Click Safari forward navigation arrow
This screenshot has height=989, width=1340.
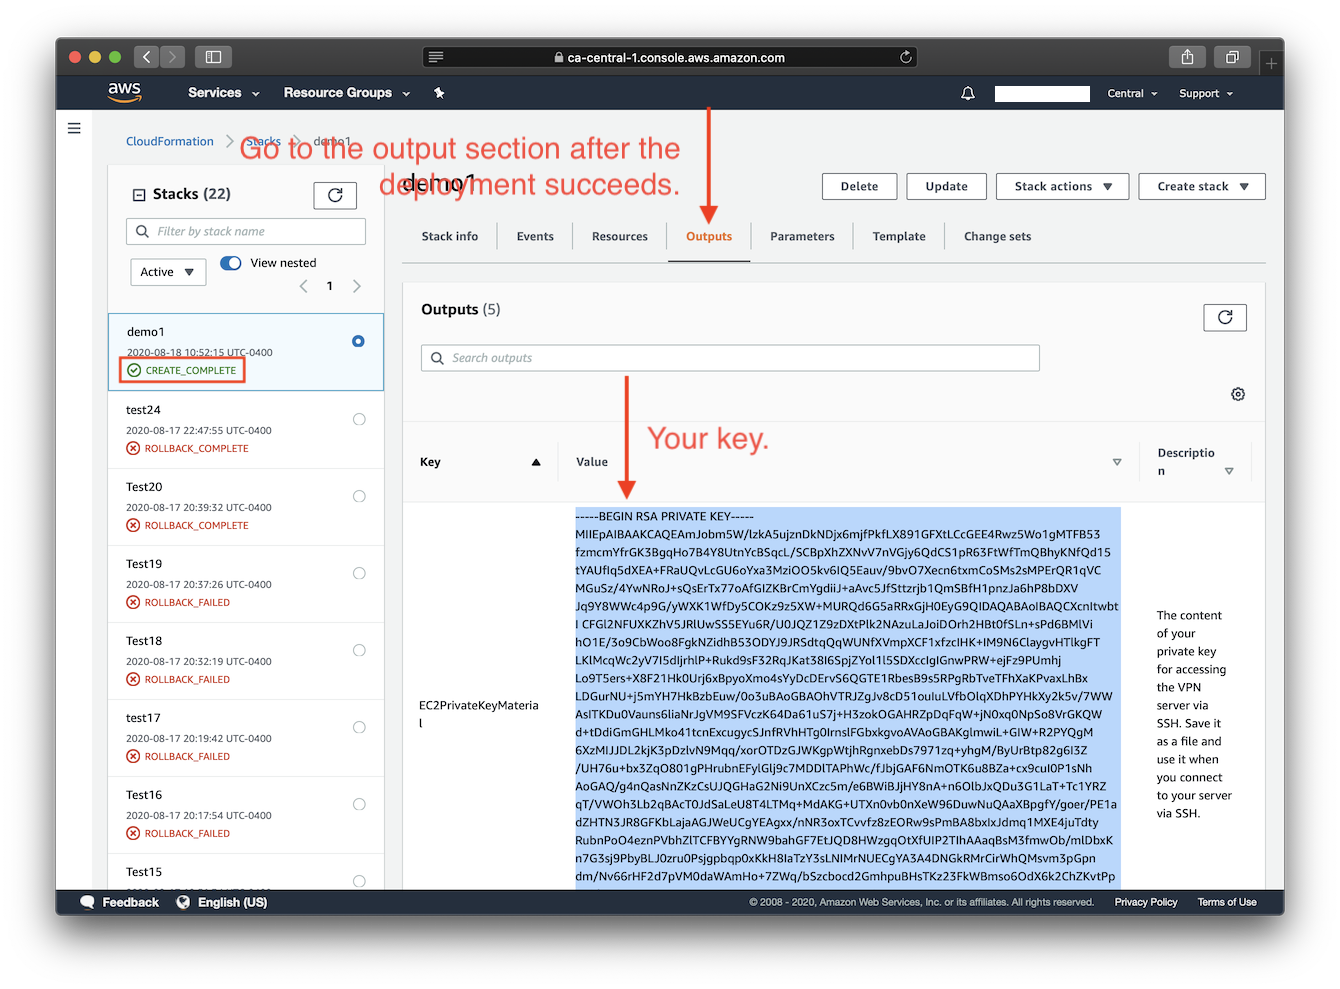[173, 57]
